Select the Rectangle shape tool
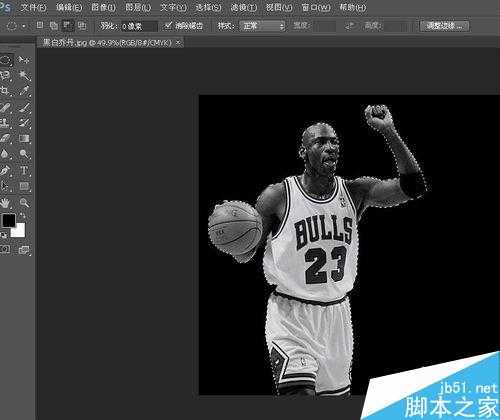Screen dimensions: 500x420 pyautogui.click(x=24, y=186)
